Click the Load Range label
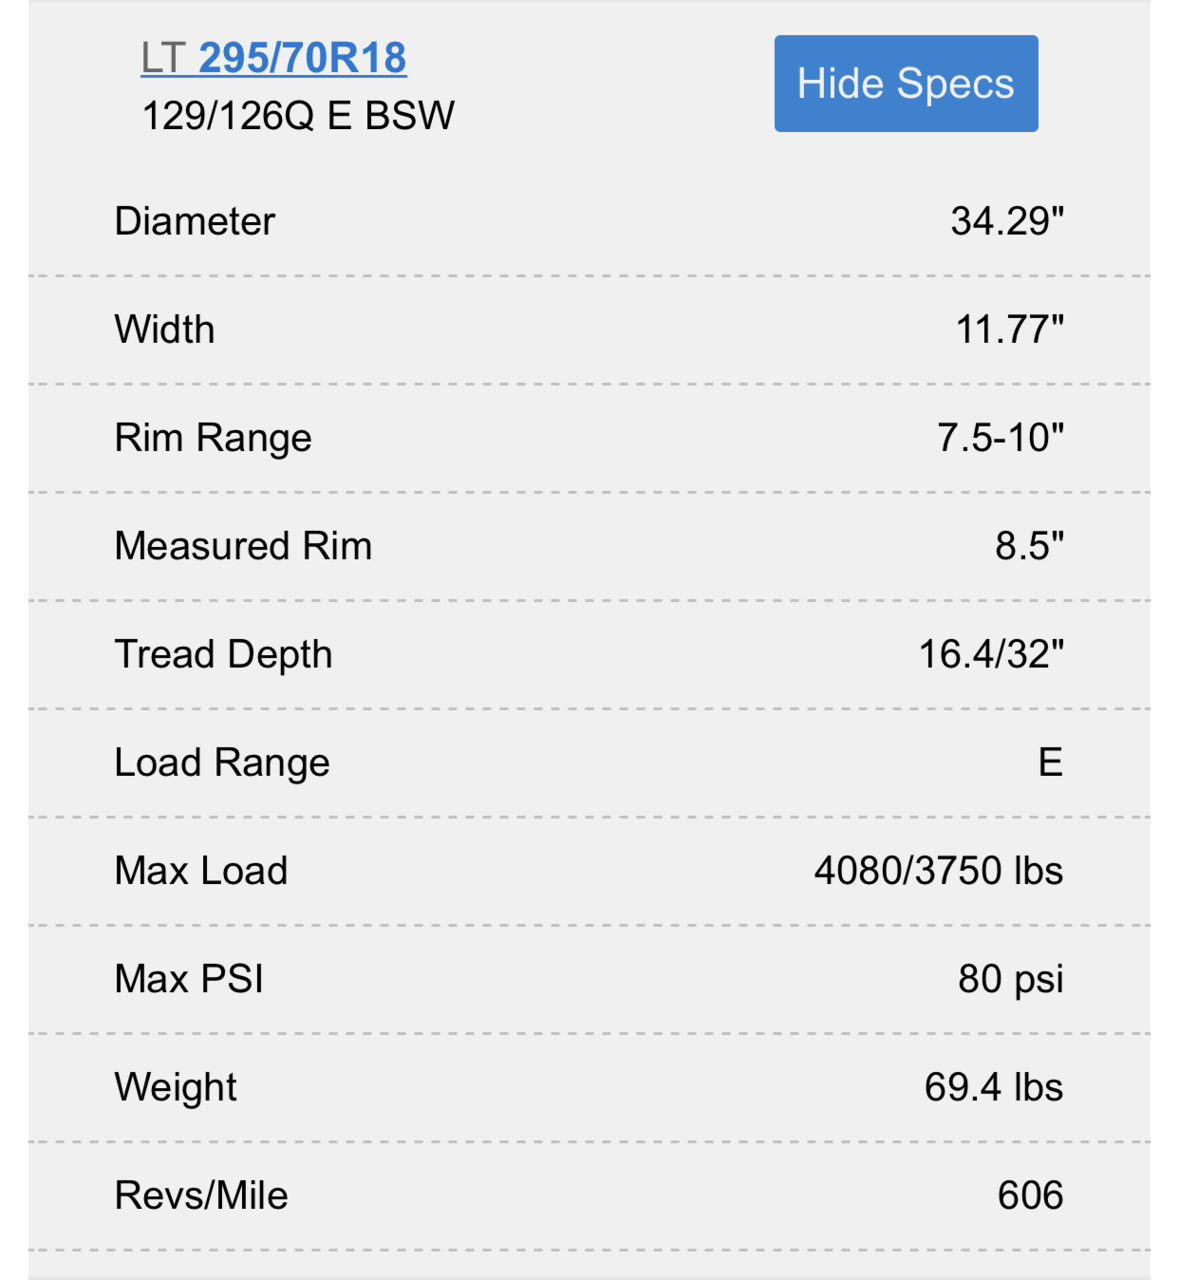 point(222,763)
